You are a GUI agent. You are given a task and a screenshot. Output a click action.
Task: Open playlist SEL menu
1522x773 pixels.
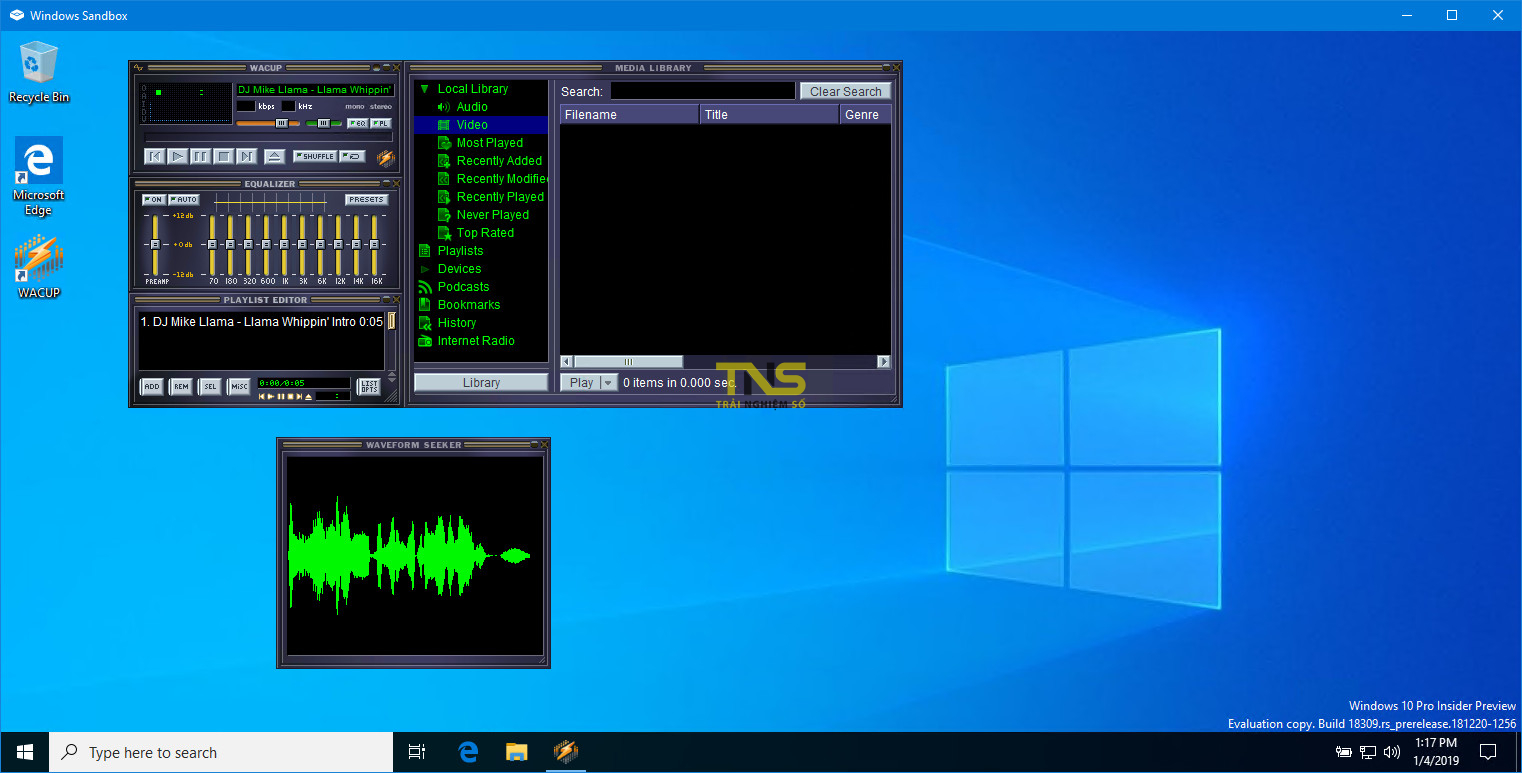tap(210, 387)
